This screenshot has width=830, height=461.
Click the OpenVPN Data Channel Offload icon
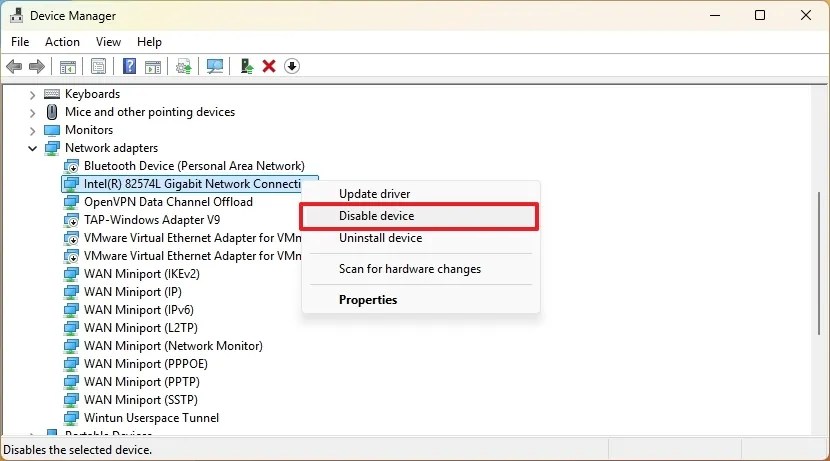click(71, 202)
